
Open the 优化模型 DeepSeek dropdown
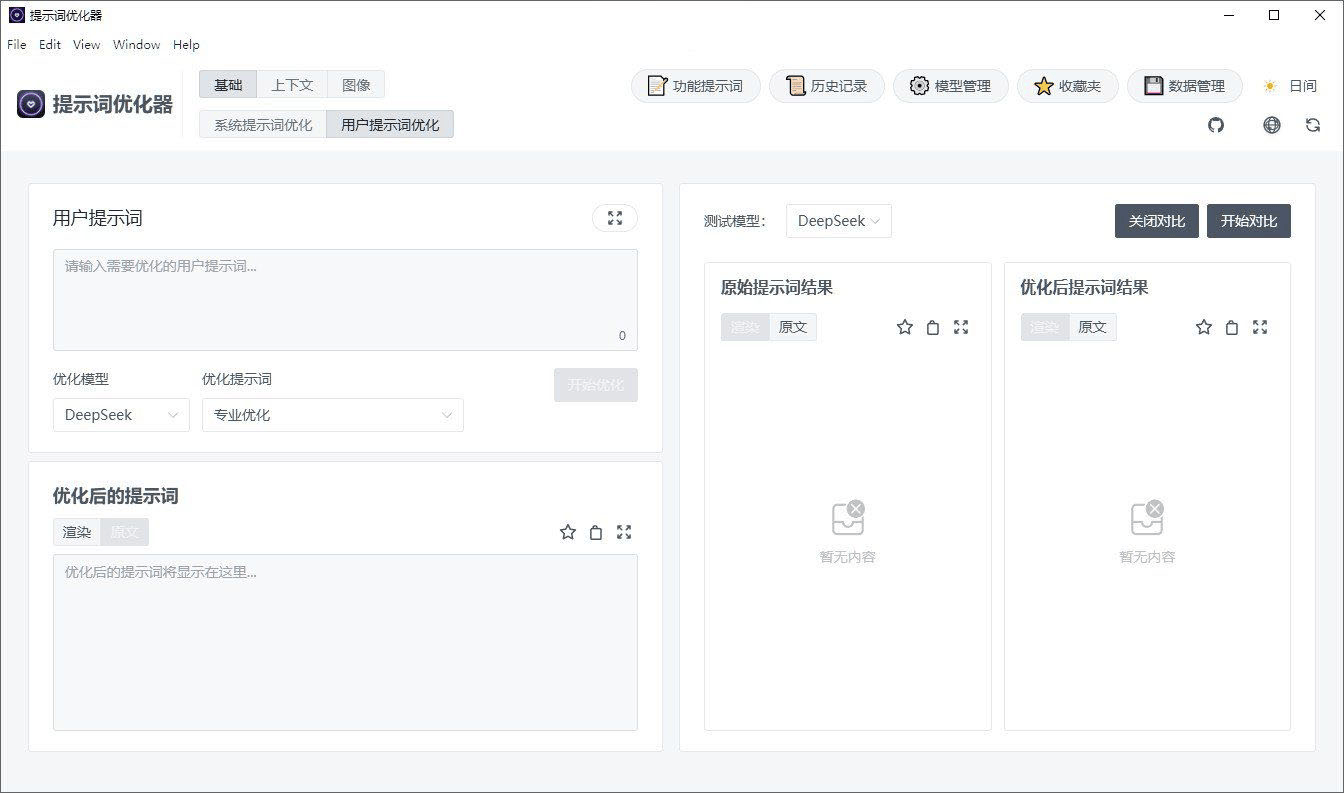(121, 415)
